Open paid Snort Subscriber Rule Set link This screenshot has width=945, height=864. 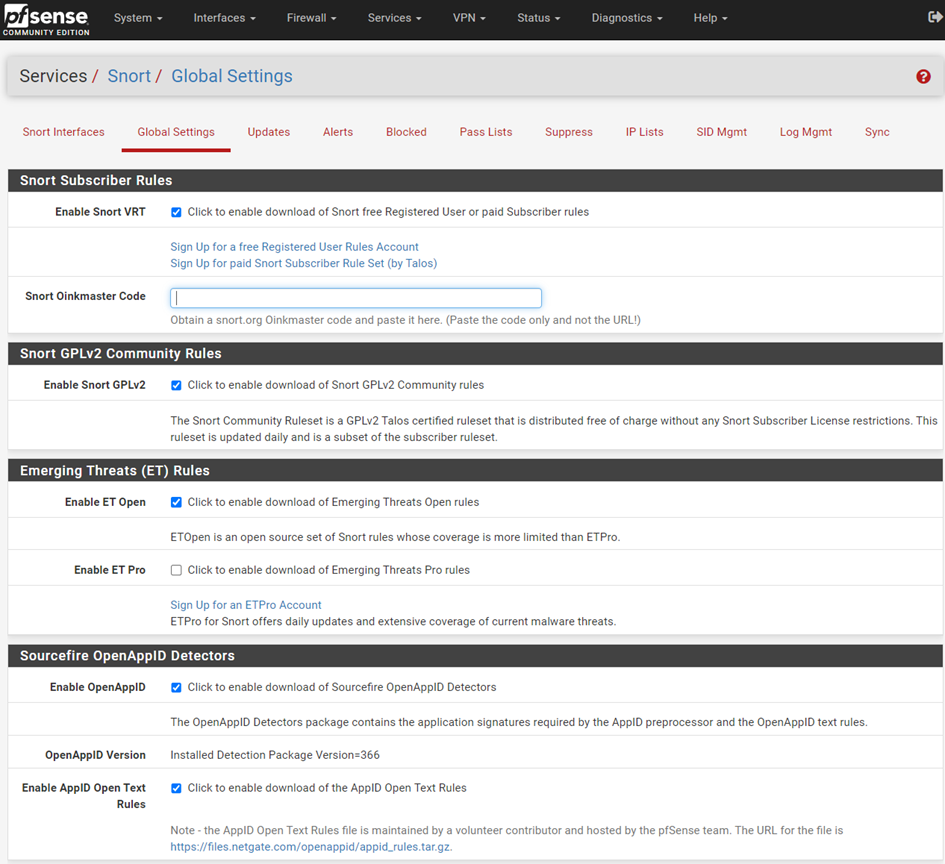click(304, 263)
